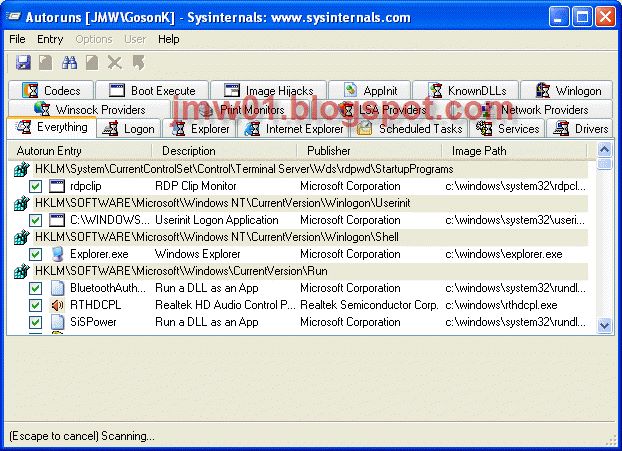The width and height of the screenshot is (622, 451).
Task: Sort by Publisher column header
Action: pyautogui.click(x=369, y=151)
